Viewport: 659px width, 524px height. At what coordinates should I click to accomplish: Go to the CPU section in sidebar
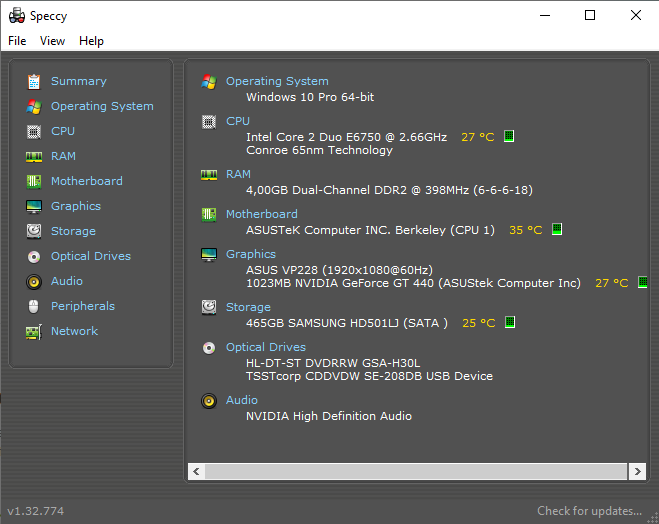tap(63, 131)
